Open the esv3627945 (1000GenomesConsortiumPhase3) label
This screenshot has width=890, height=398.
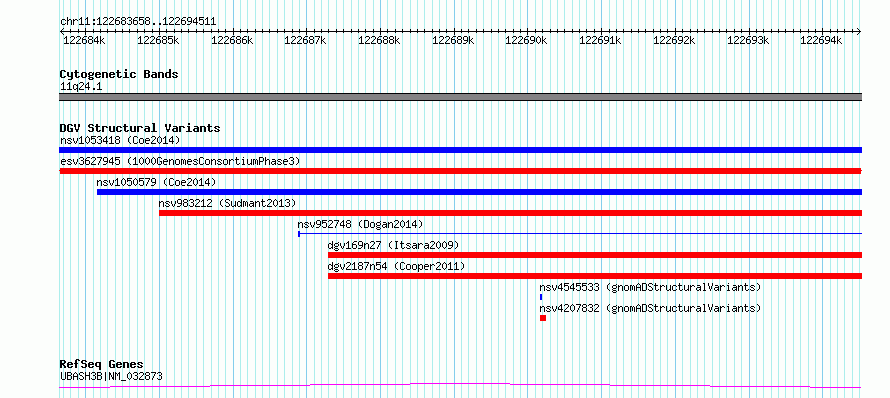[180, 161]
